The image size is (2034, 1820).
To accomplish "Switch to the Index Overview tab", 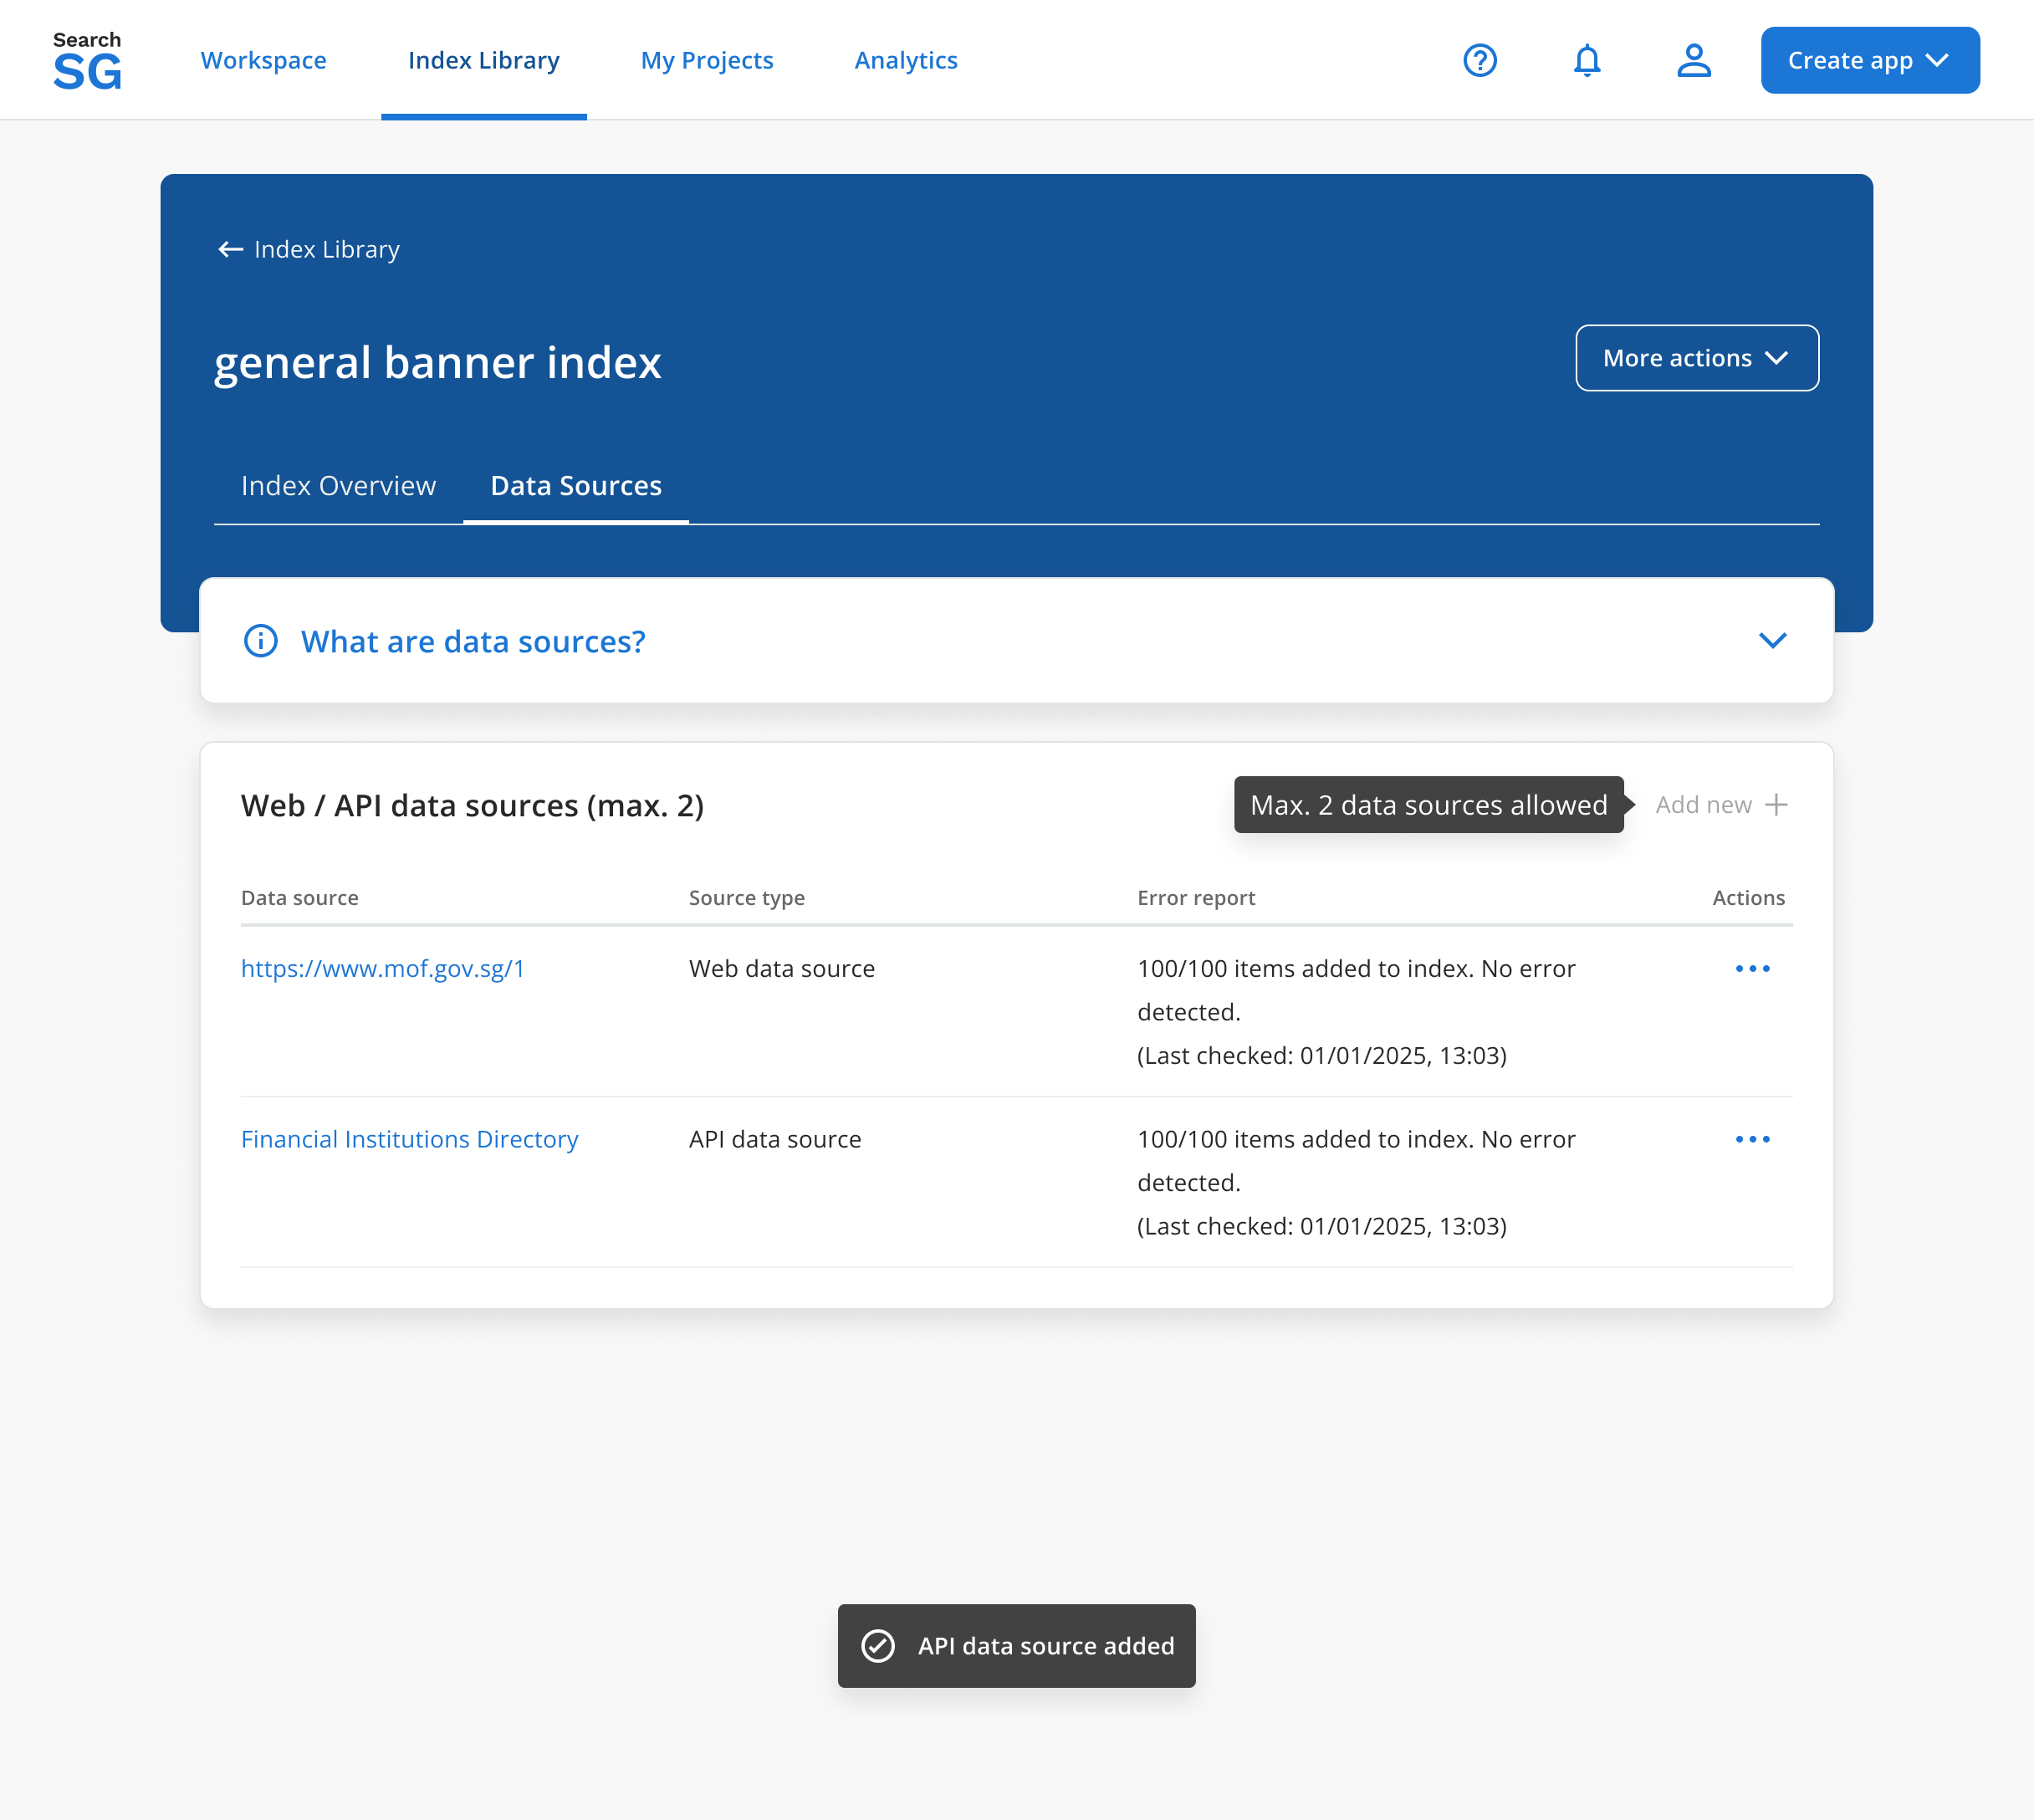I will (x=338, y=486).
